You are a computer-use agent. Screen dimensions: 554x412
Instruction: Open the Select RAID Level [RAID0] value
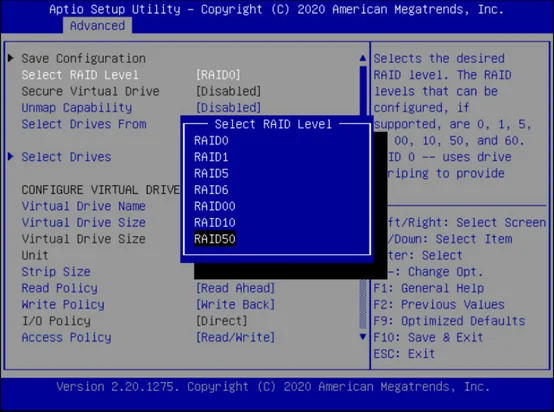pos(218,75)
